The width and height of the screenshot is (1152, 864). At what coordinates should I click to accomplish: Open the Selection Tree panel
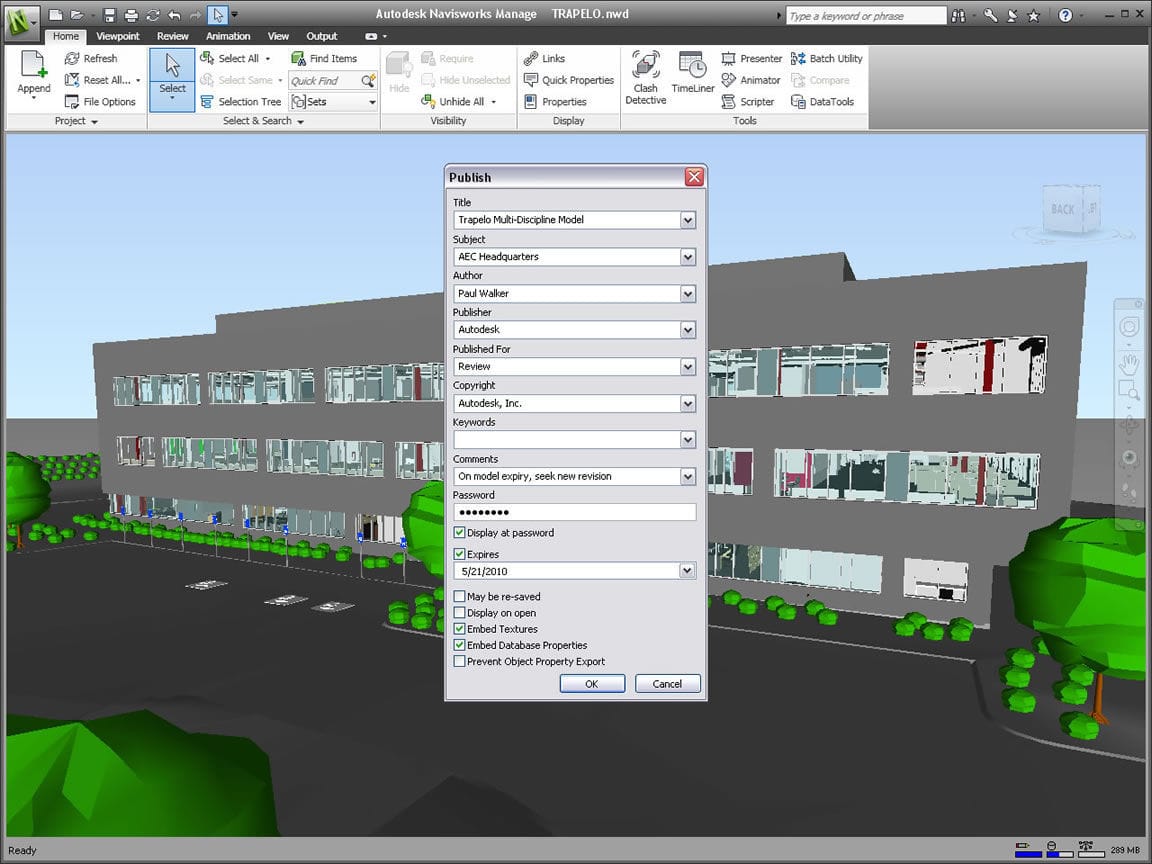241,102
